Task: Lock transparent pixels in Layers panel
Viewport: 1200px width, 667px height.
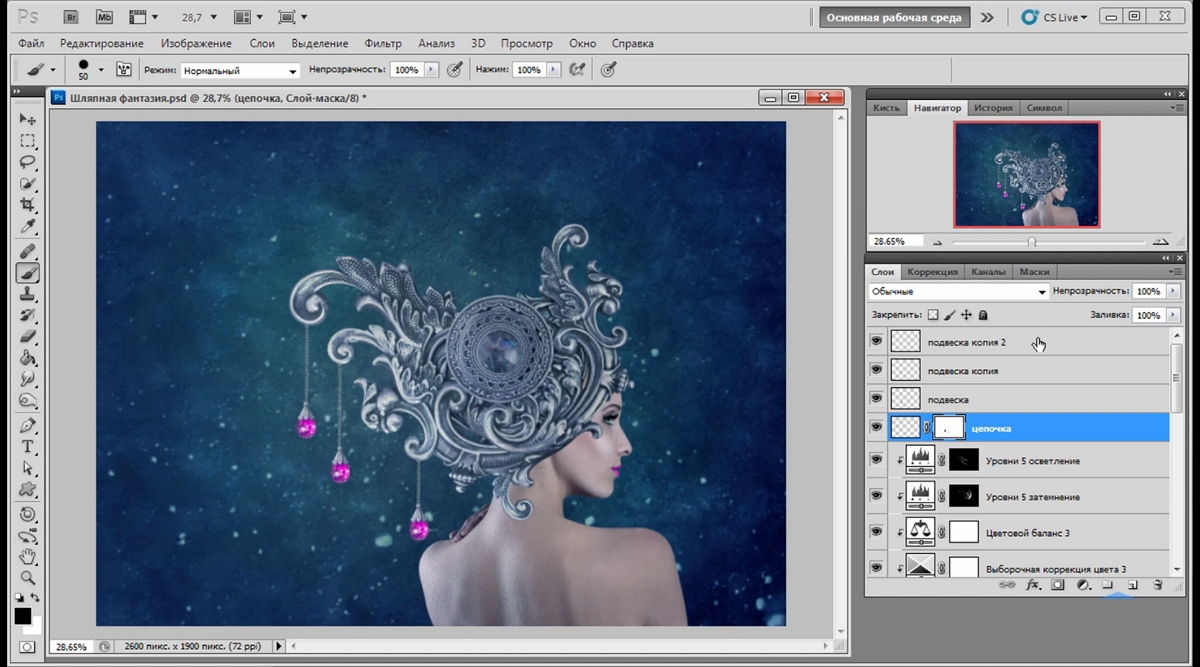Action: [933, 315]
